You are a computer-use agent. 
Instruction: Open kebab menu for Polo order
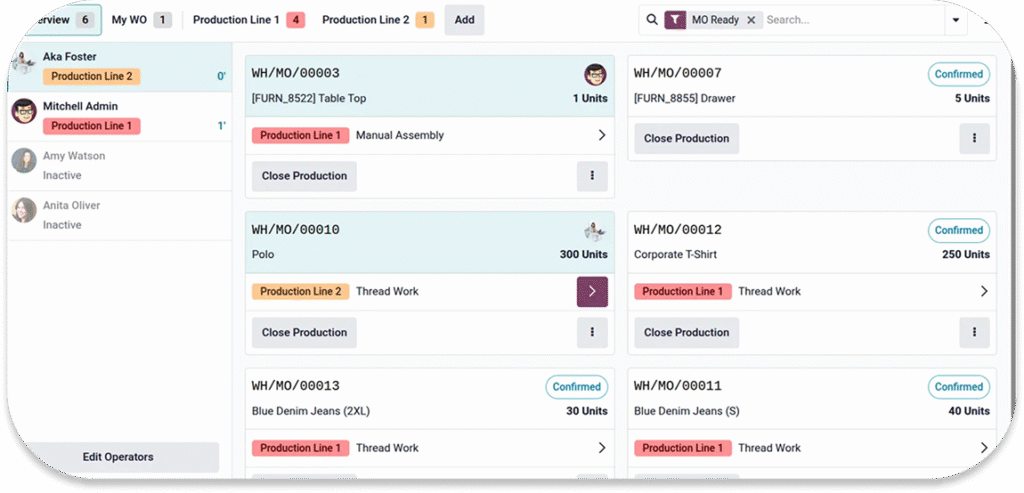(x=592, y=332)
